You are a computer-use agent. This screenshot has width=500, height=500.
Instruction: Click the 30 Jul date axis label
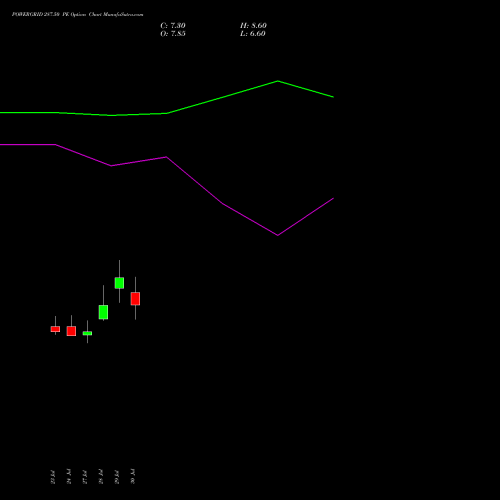[x=133, y=477]
